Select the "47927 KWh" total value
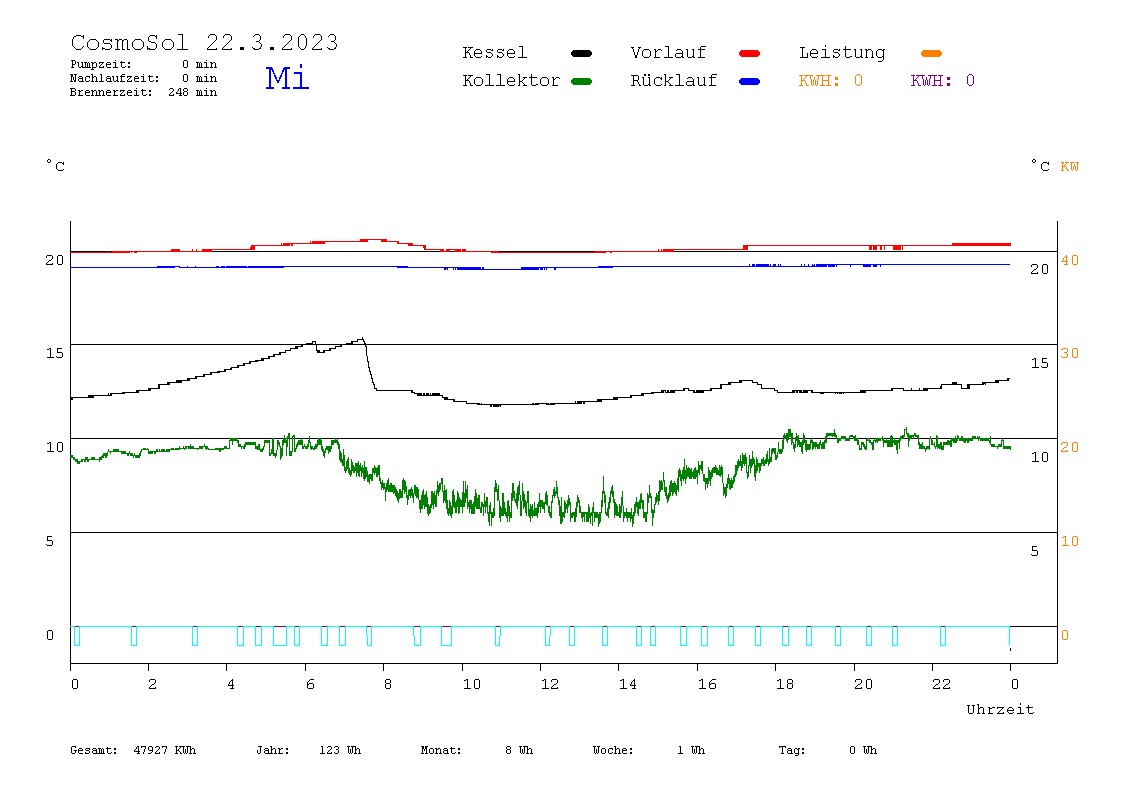Screen dimensions: 1148x812 point(165,750)
